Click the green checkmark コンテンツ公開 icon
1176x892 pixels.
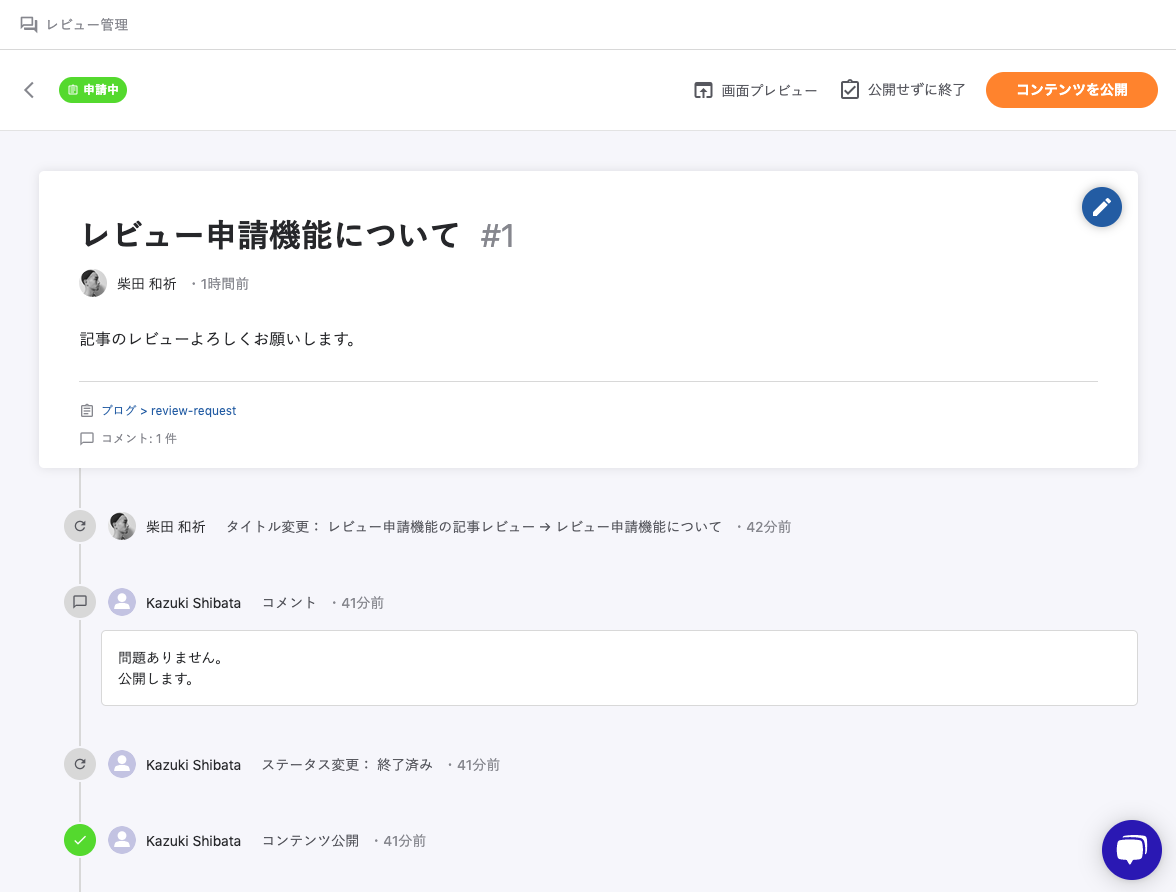point(80,840)
